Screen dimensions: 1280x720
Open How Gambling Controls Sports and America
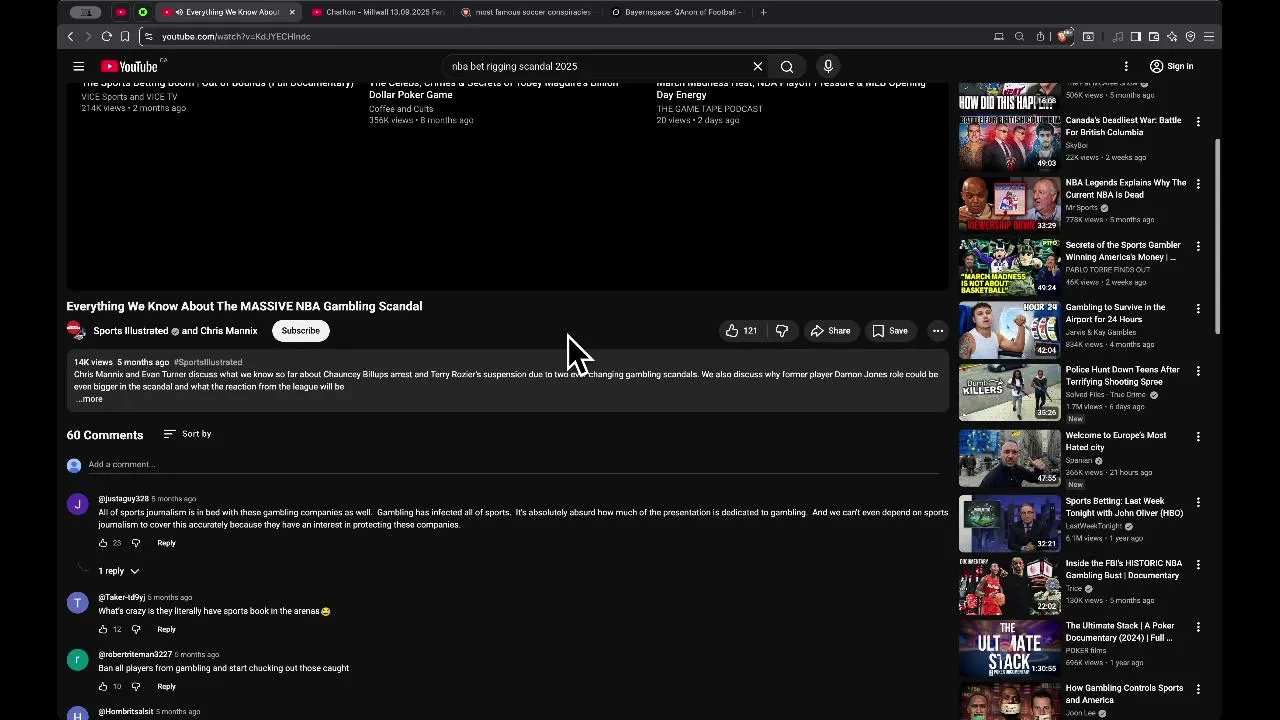[1124, 694]
